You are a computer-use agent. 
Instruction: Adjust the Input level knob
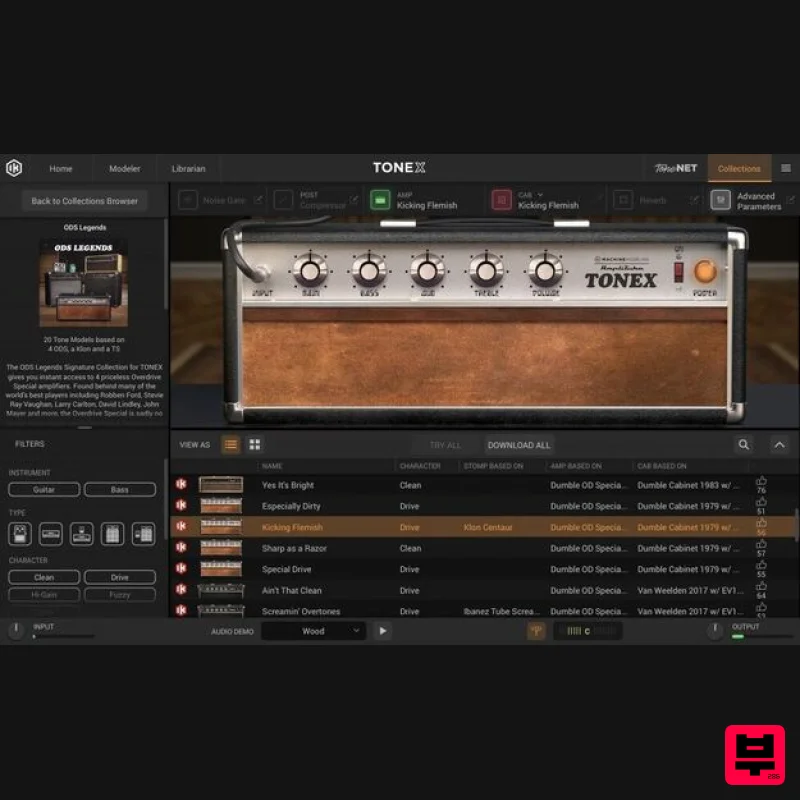click(x=16, y=629)
